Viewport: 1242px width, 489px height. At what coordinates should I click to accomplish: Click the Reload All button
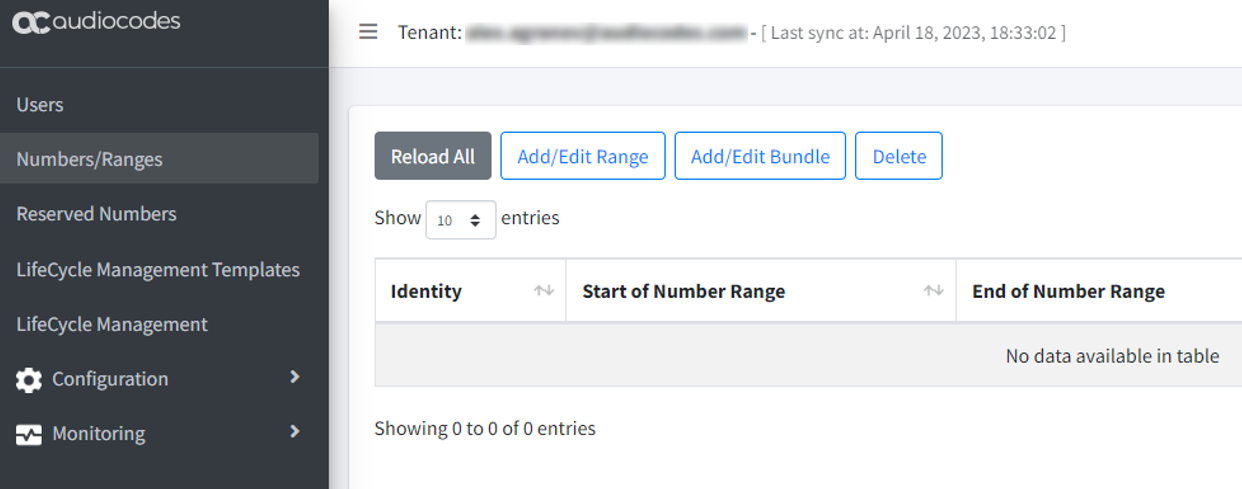tap(433, 156)
